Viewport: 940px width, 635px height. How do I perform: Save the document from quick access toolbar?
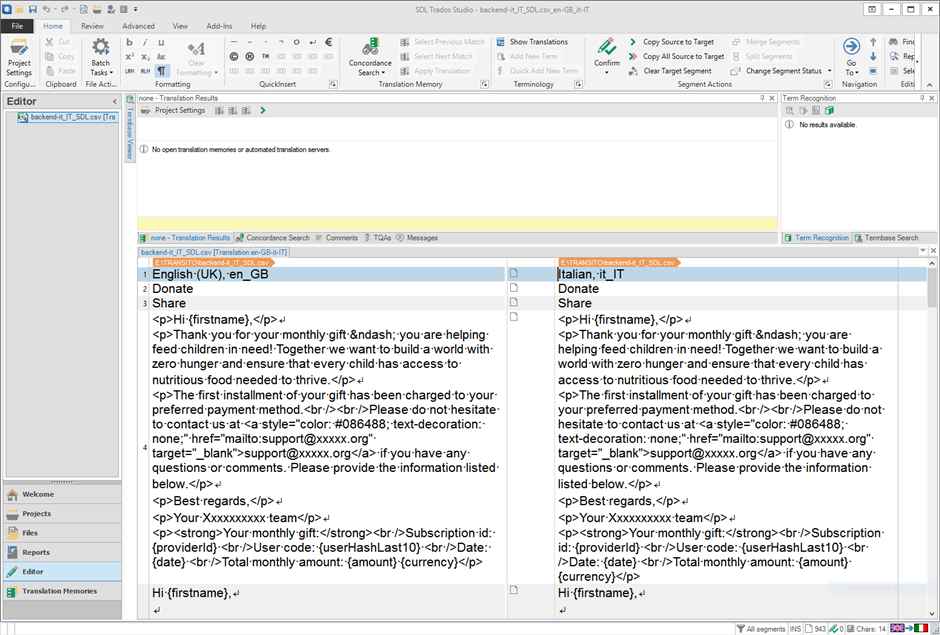32,10
